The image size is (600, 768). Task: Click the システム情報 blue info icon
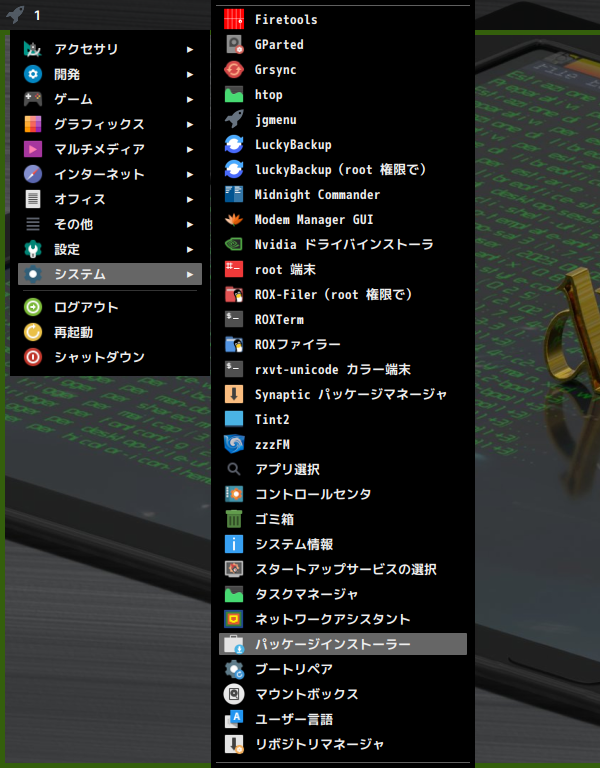(x=234, y=544)
